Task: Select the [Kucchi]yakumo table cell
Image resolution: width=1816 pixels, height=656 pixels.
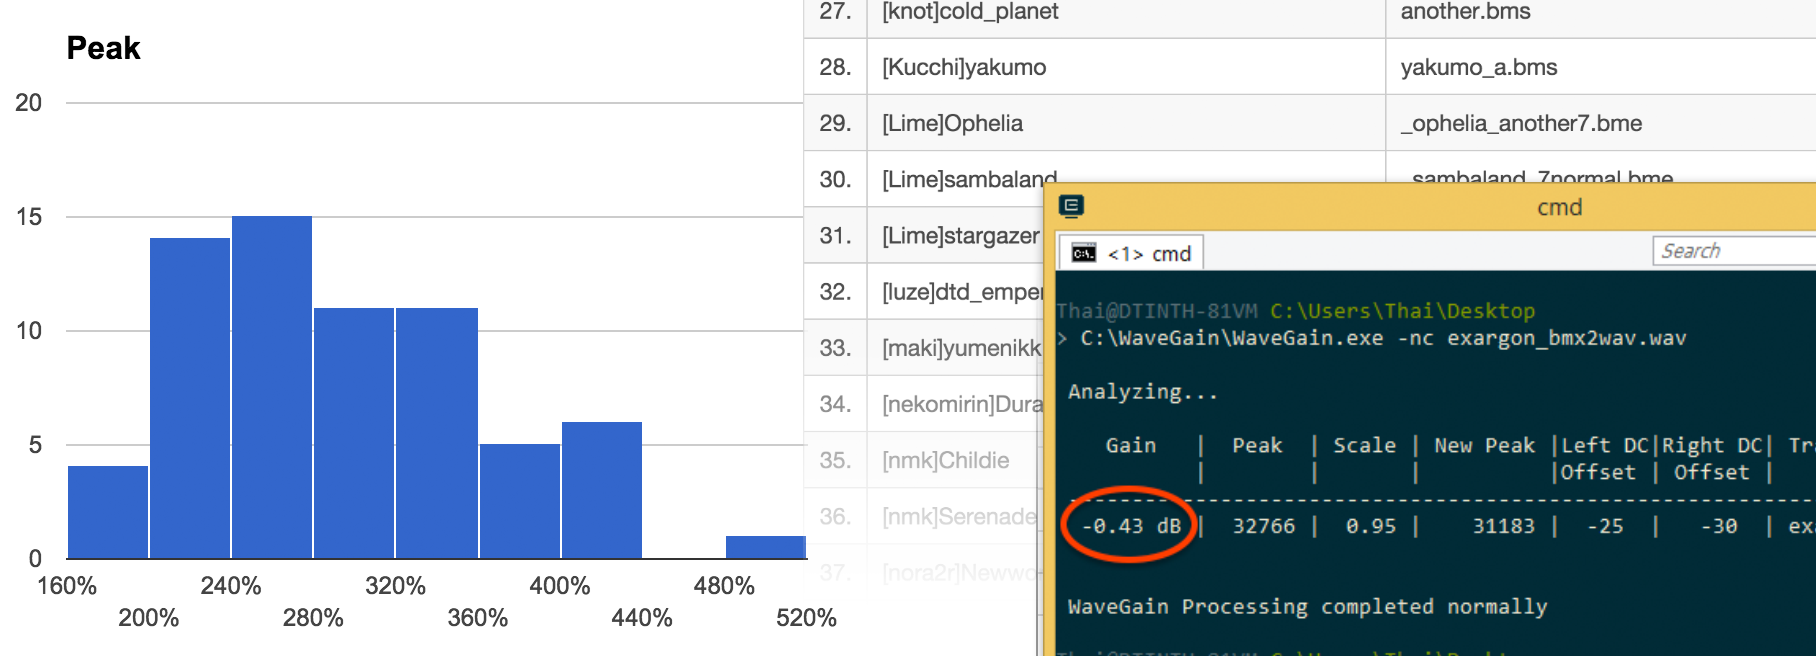Action: (x=964, y=67)
